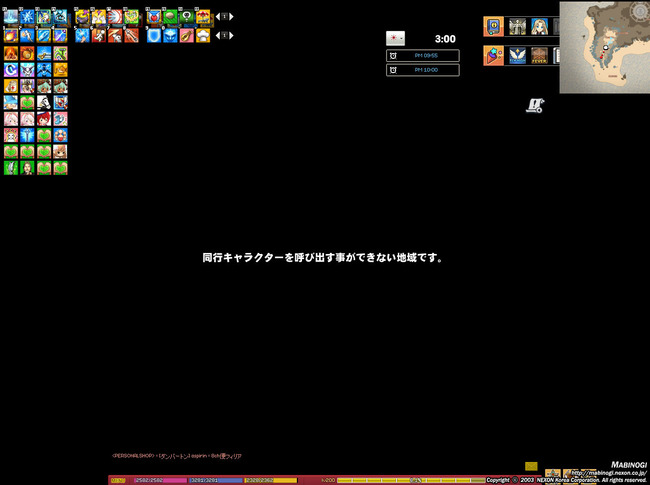Select the pink pickaxe tool icon
The width and height of the screenshot is (650, 485).
(x=60, y=53)
